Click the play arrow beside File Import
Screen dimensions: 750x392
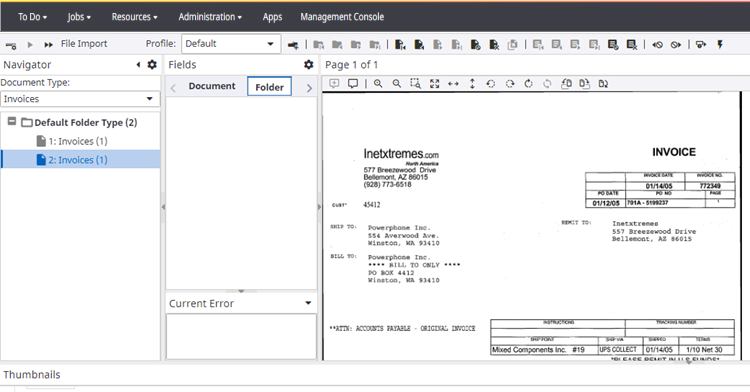click(x=30, y=44)
